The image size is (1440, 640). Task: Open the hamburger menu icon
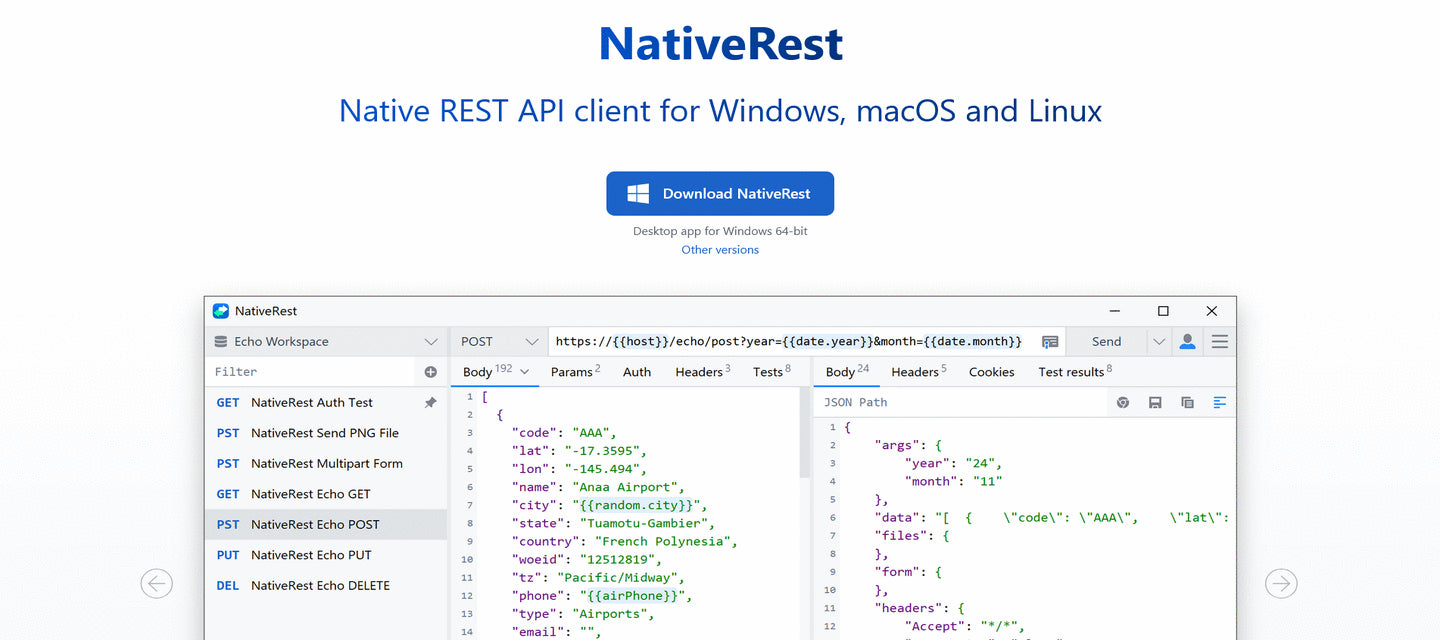point(1220,341)
